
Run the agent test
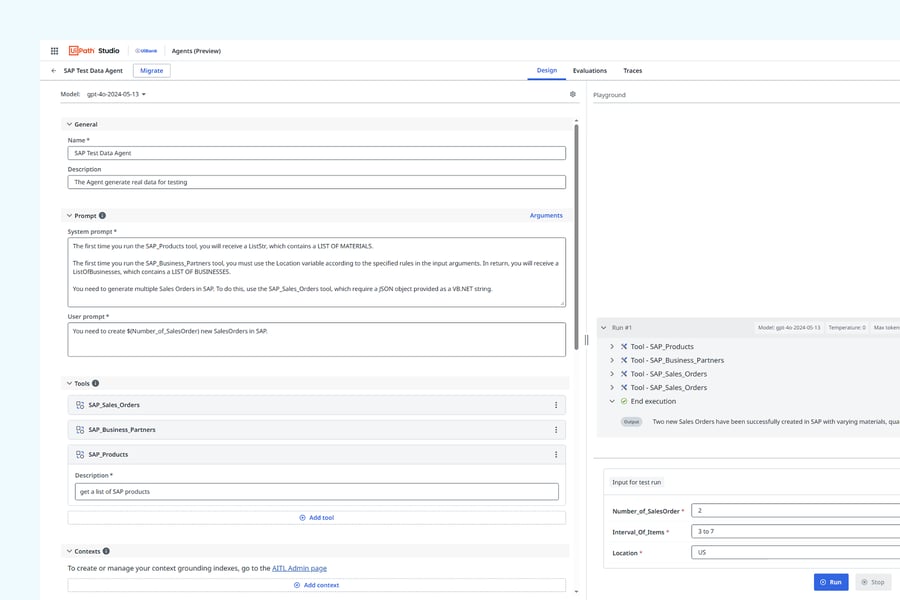click(831, 582)
